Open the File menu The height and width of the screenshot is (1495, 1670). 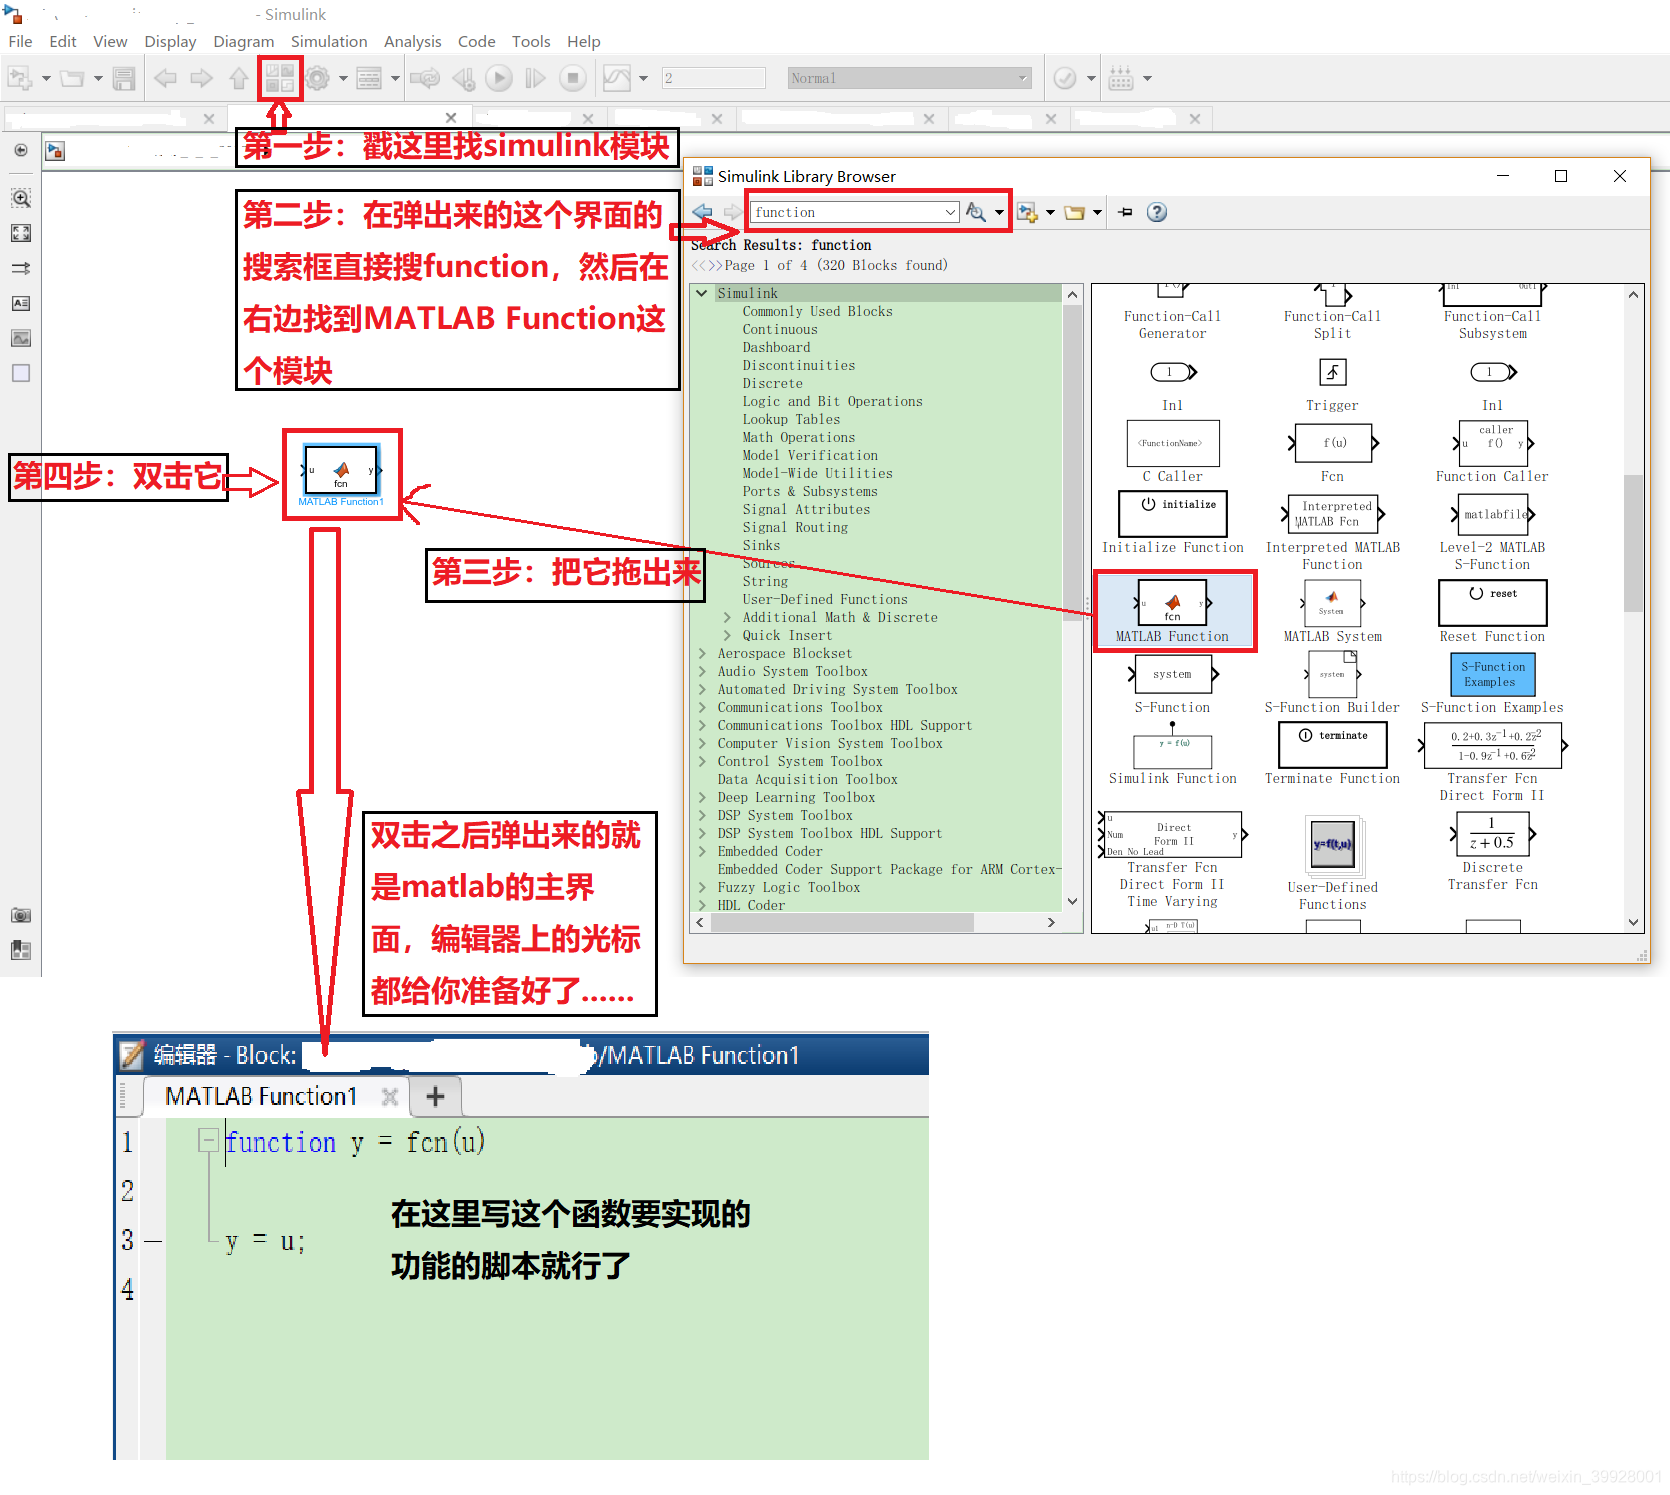point(20,41)
